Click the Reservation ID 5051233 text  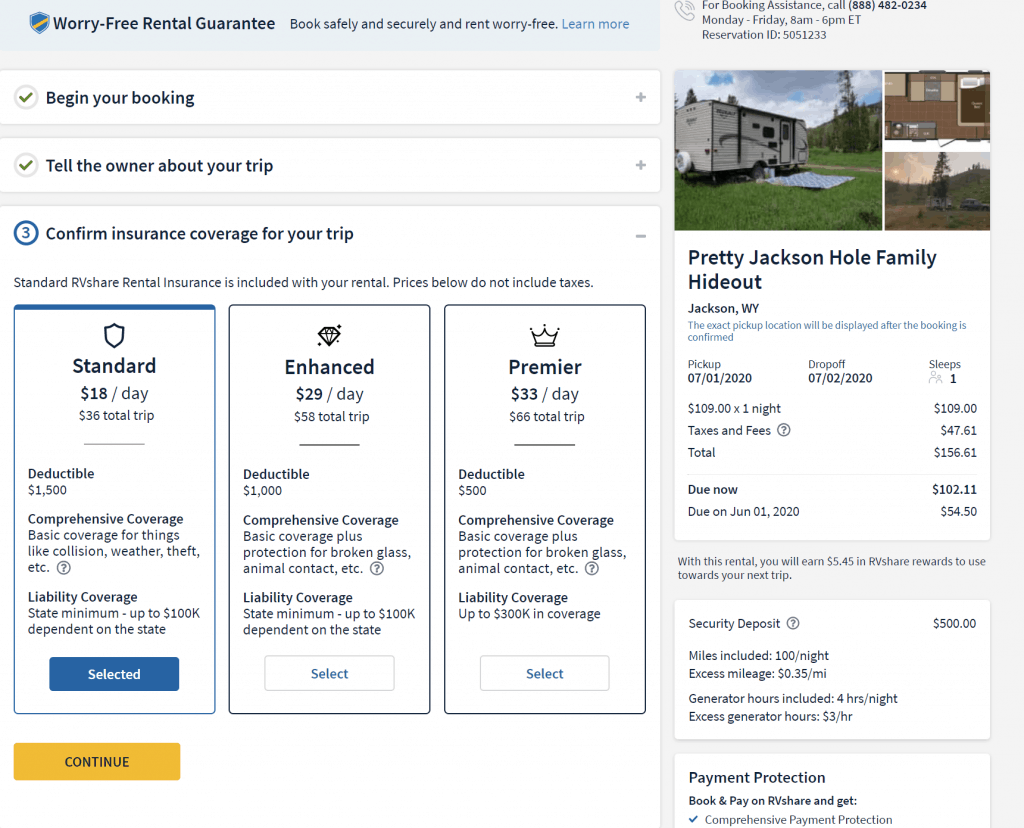(x=764, y=35)
